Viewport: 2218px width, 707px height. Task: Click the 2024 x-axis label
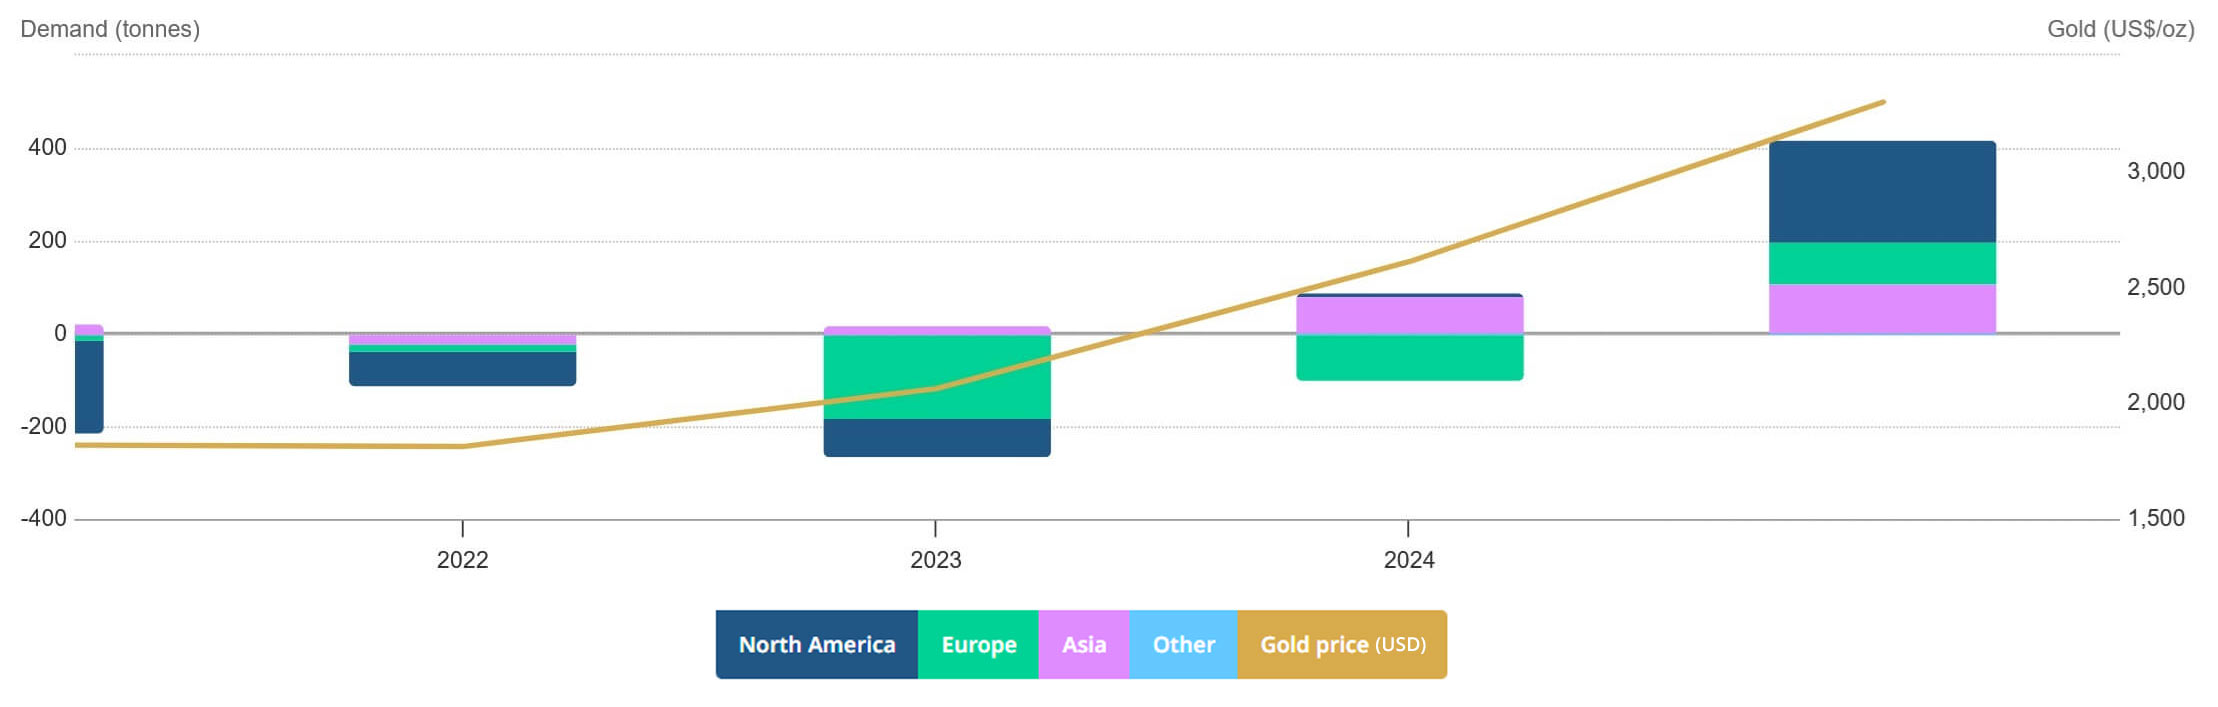point(1408,560)
